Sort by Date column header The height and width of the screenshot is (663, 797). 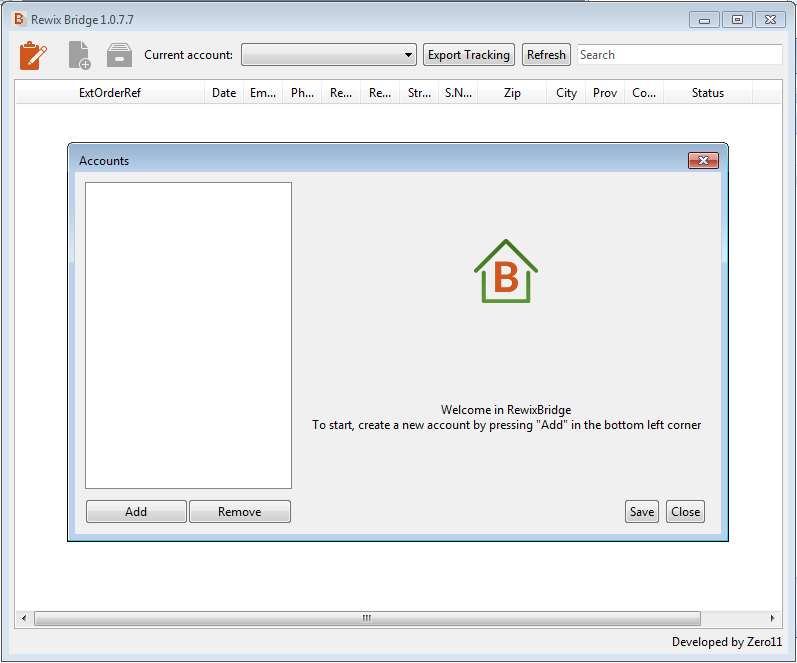tap(224, 93)
